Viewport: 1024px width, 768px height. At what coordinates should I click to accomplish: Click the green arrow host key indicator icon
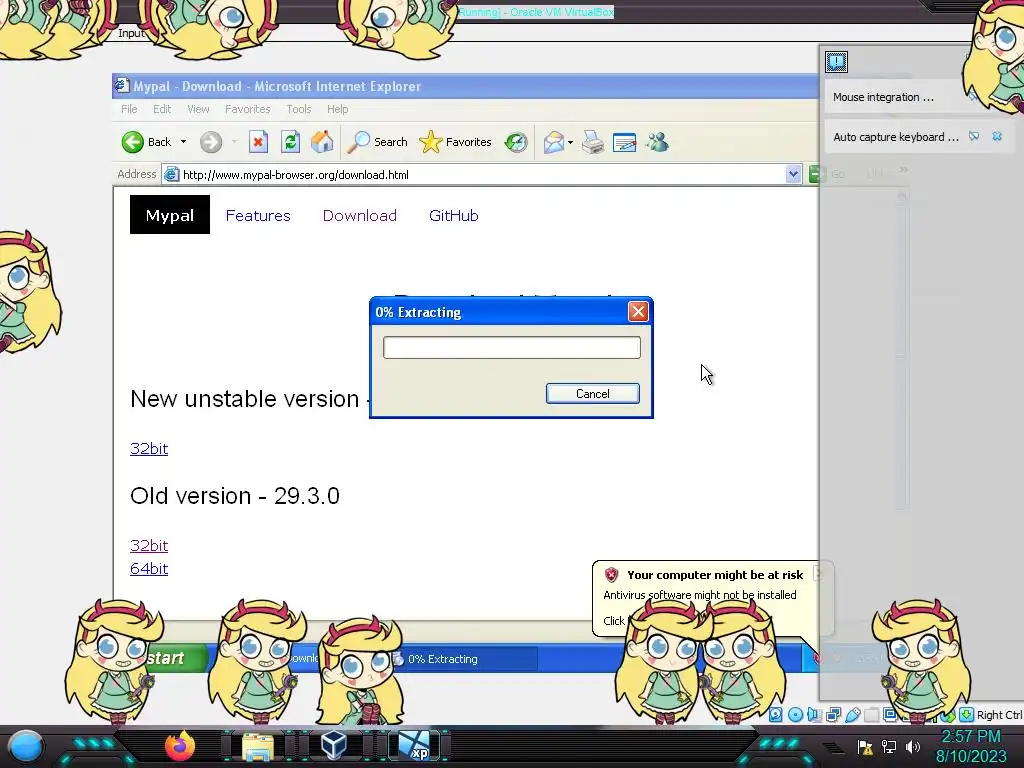click(967, 714)
